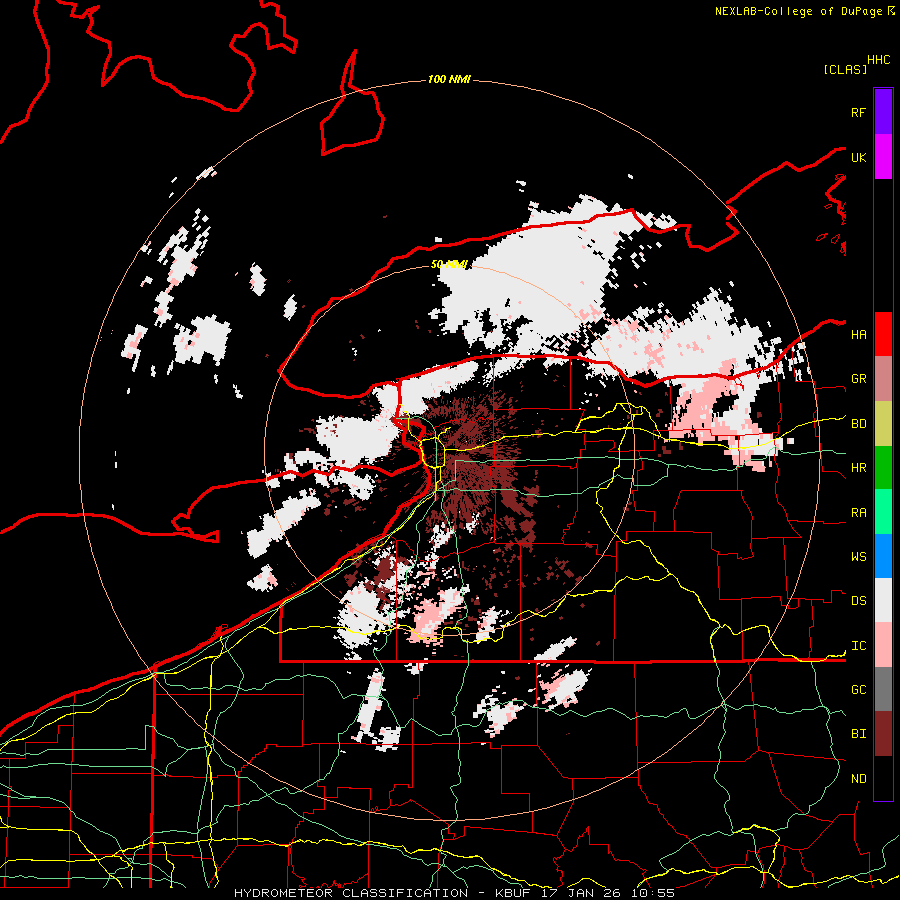The width and height of the screenshot is (900, 900).
Task: Click the GC legend label
Action: [x=858, y=690]
